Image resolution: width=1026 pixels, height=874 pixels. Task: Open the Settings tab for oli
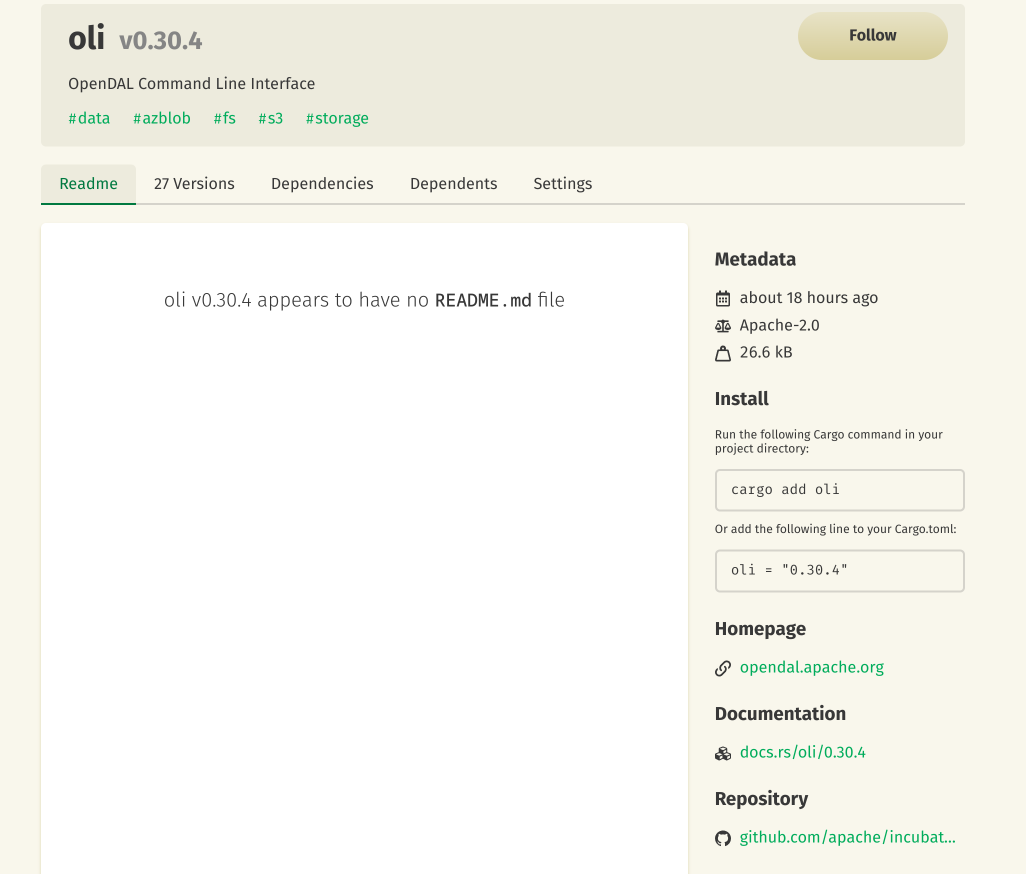click(x=562, y=183)
